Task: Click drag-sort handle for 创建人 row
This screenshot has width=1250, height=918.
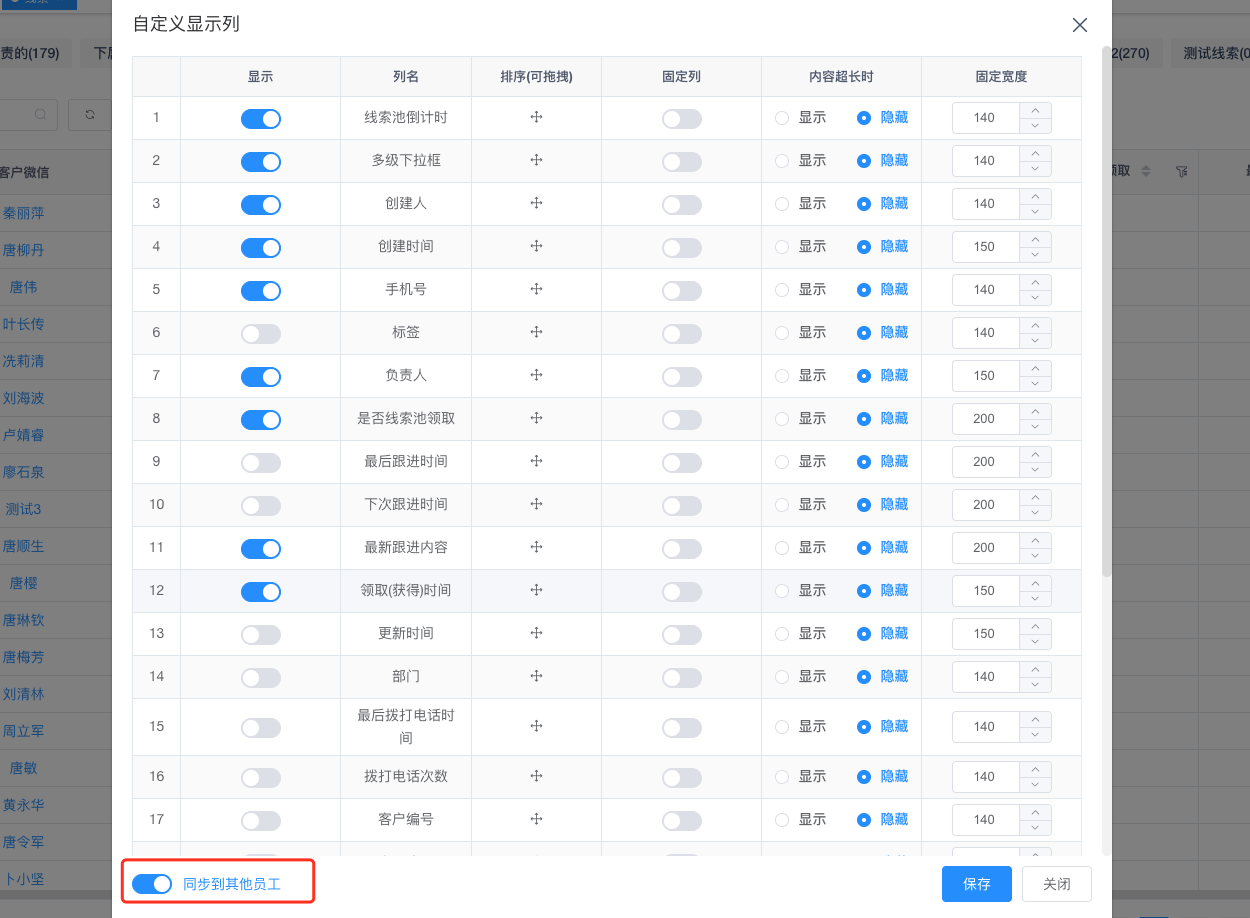Action: (x=536, y=203)
